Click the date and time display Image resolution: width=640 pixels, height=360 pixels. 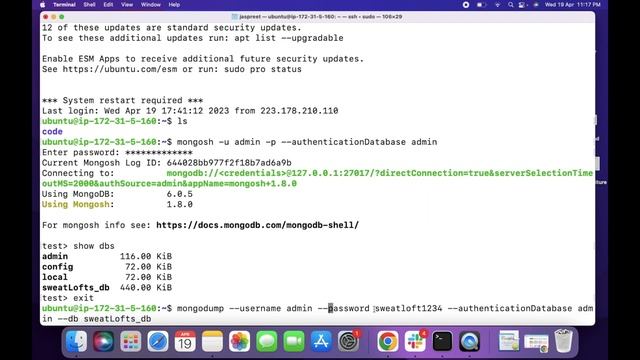(573, 5)
